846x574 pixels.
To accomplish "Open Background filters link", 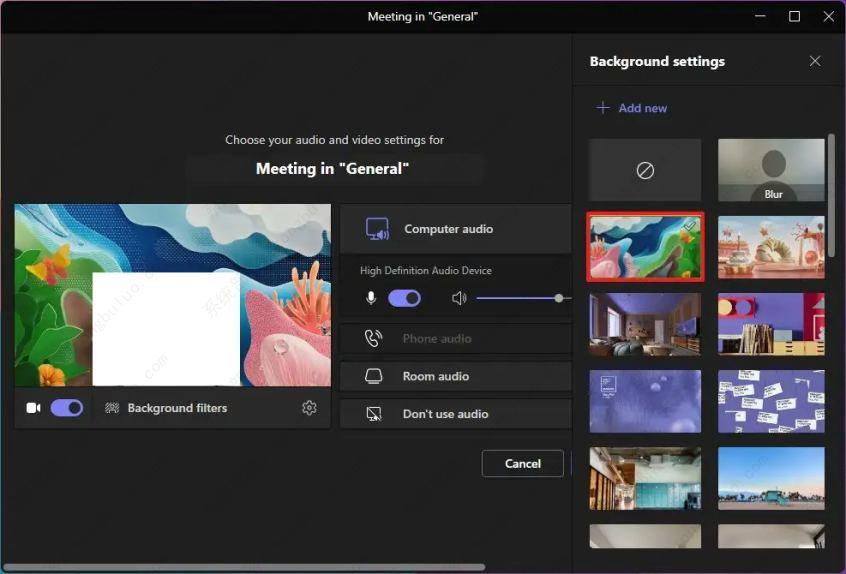I will pyautogui.click(x=177, y=408).
